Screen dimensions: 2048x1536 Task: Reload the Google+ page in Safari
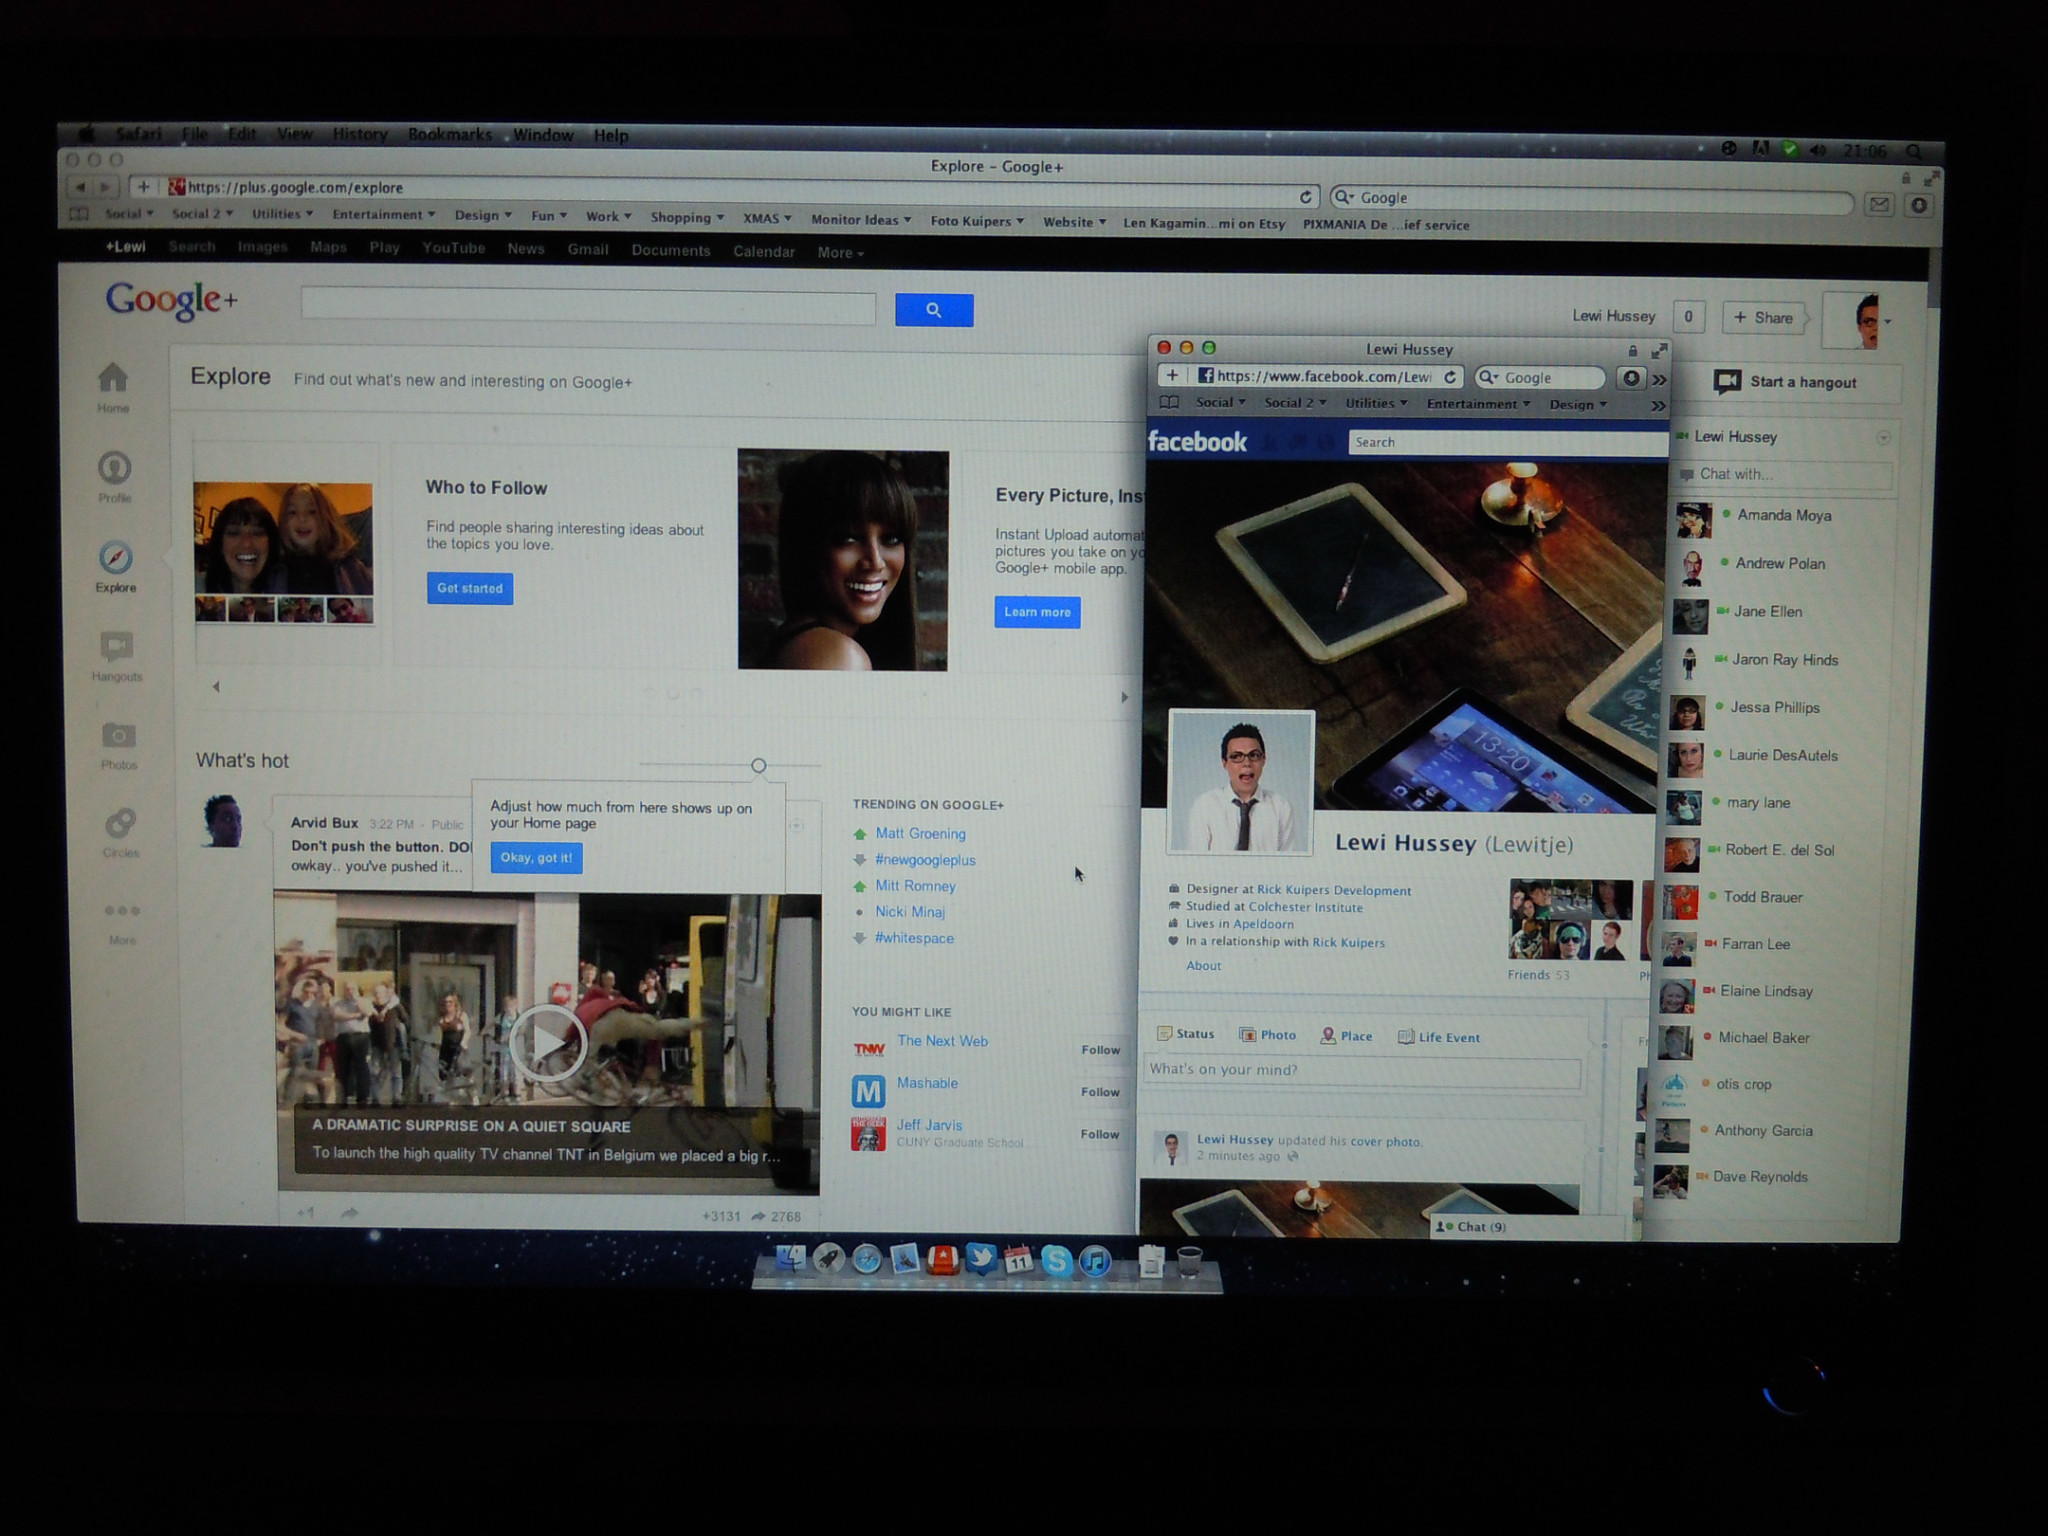tap(1305, 197)
